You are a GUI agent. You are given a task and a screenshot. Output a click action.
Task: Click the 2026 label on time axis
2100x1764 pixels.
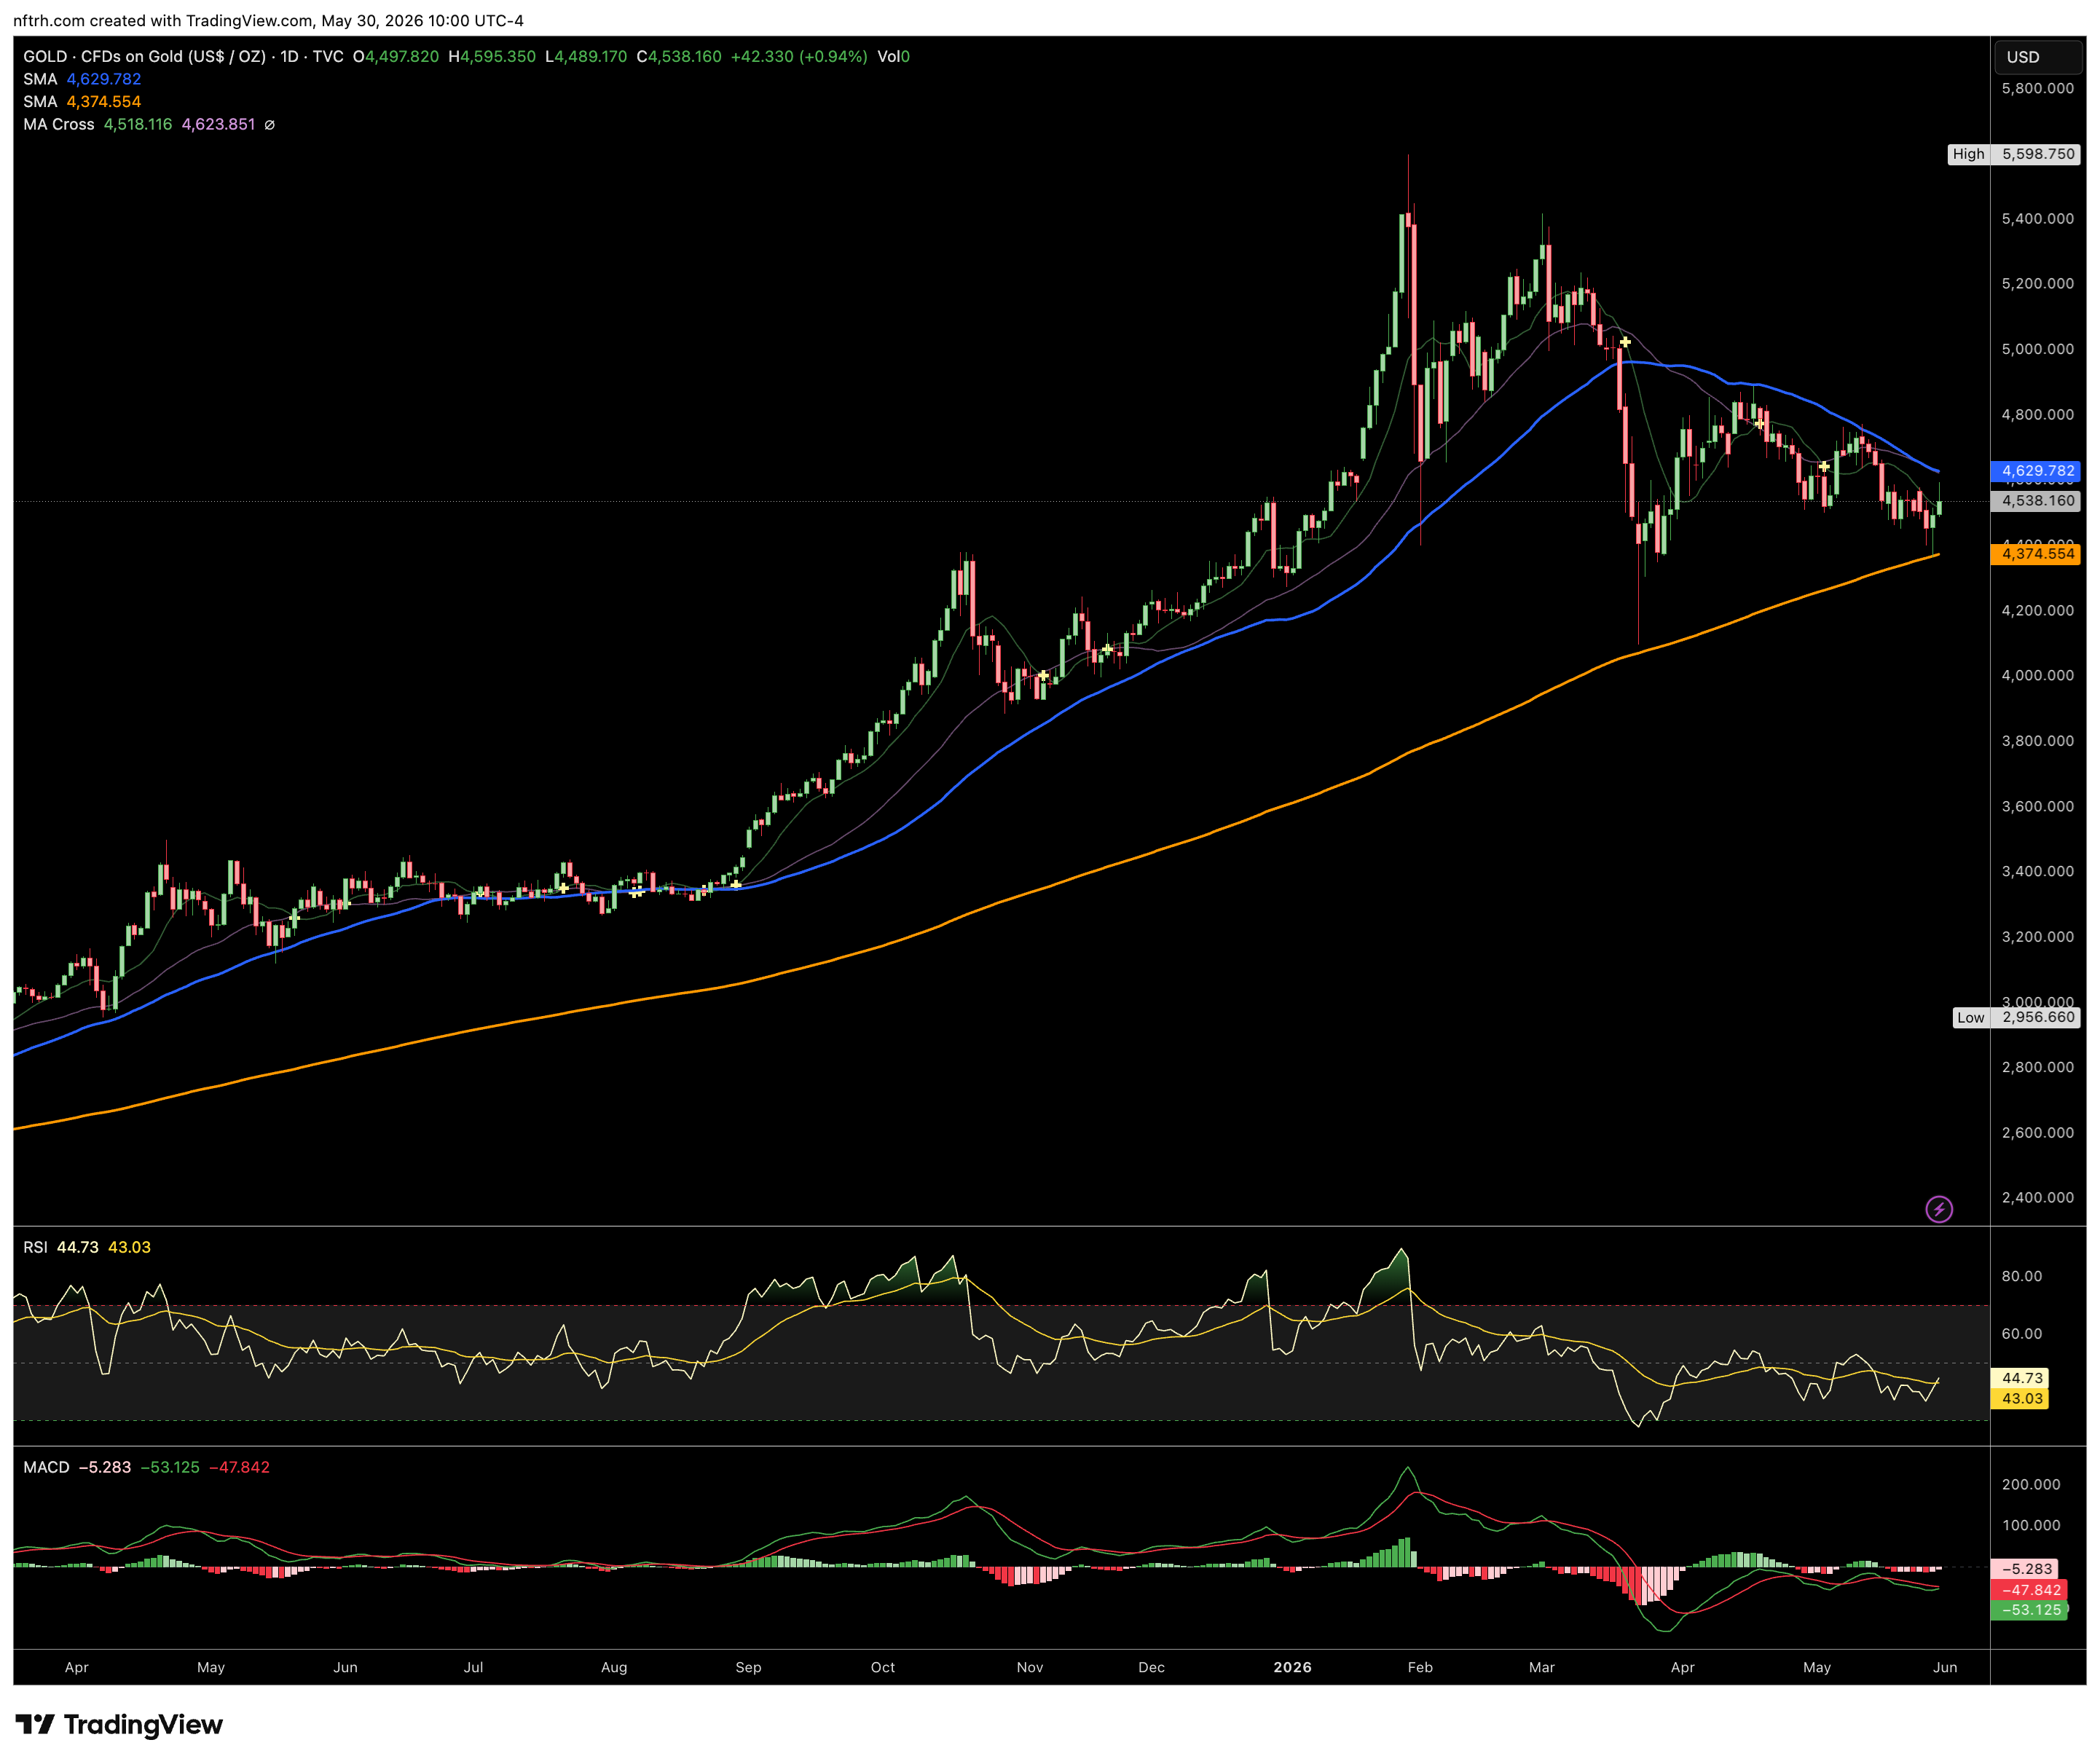pyautogui.click(x=1292, y=1667)
